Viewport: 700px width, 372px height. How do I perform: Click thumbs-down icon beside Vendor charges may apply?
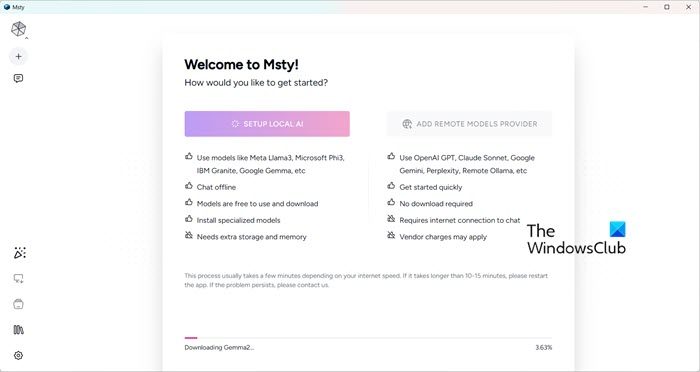point(391,235)
